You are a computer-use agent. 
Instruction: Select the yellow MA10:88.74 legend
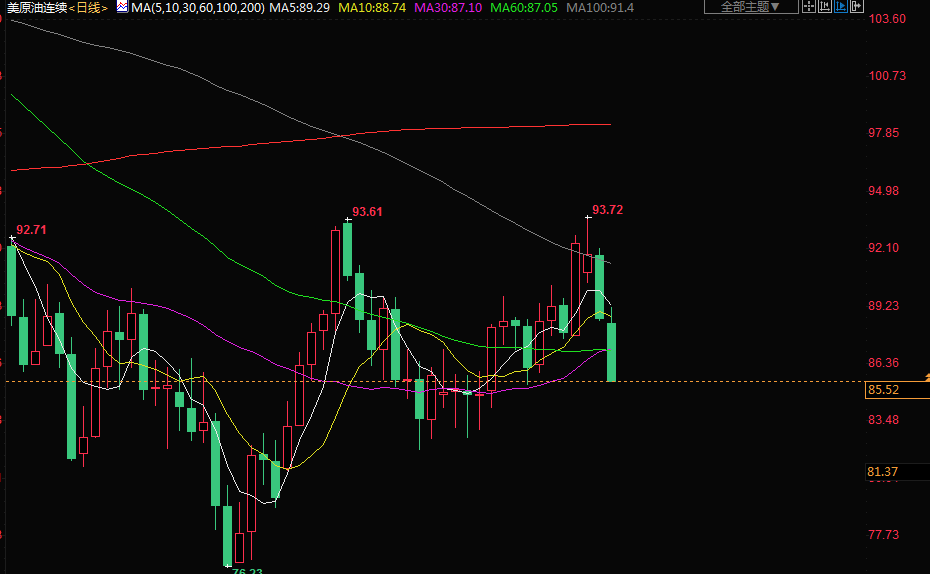372,8
